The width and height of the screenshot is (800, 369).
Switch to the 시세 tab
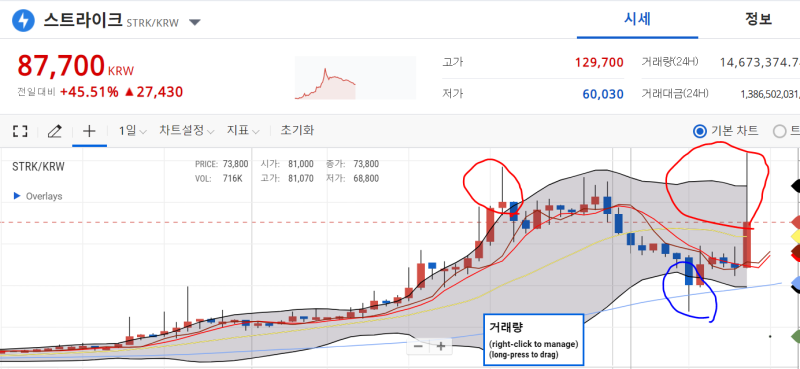(637, 19)
